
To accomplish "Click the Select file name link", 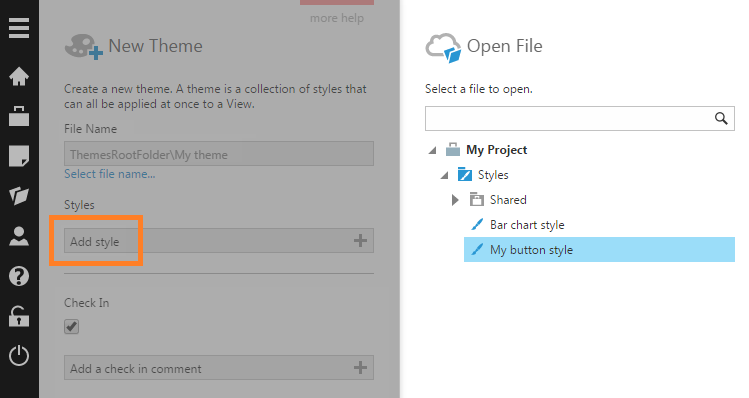I will tap(110, 174).
